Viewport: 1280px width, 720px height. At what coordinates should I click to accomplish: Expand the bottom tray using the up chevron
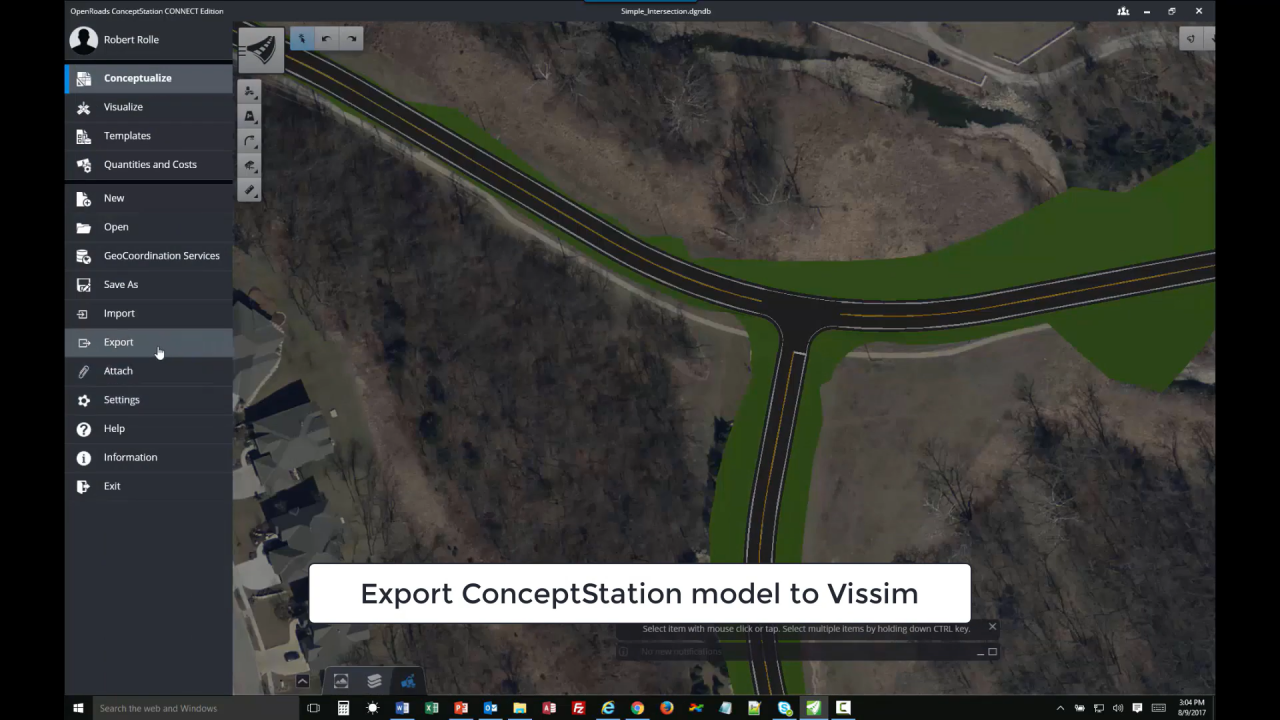click(302, 681)
